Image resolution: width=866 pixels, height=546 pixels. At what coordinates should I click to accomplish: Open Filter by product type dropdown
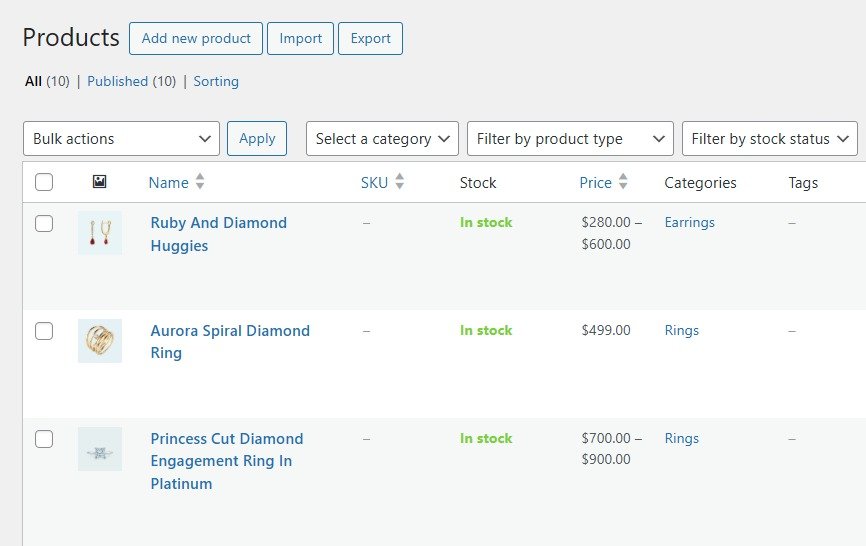coord(570,139)
